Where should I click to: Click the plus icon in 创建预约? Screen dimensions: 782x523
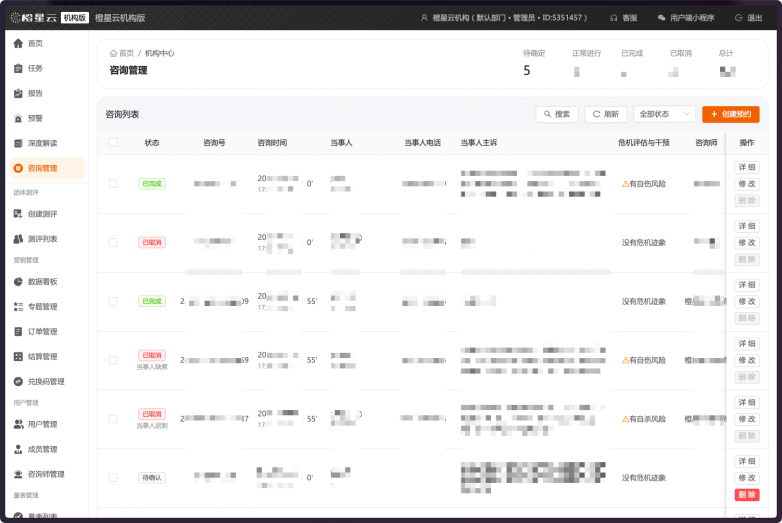click(x=714, y=114)
